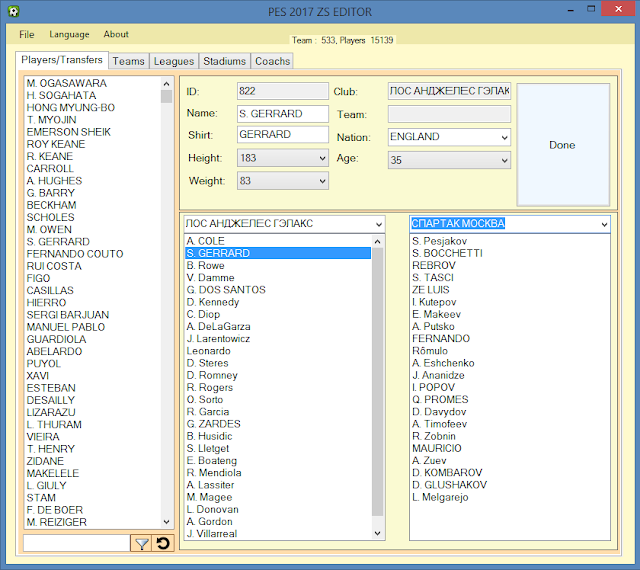Image resolution: width=640 pixels, height=570 pixels.
Task: Select highlighted S. GERRARD in Galaxy squad
Action: [x=278, y=253]
